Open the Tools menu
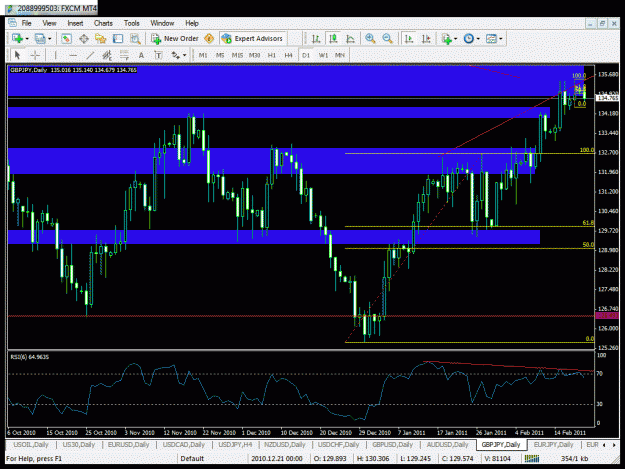This screenshot has width=625, height=469. pyautogui.click(x=132, y=23)
